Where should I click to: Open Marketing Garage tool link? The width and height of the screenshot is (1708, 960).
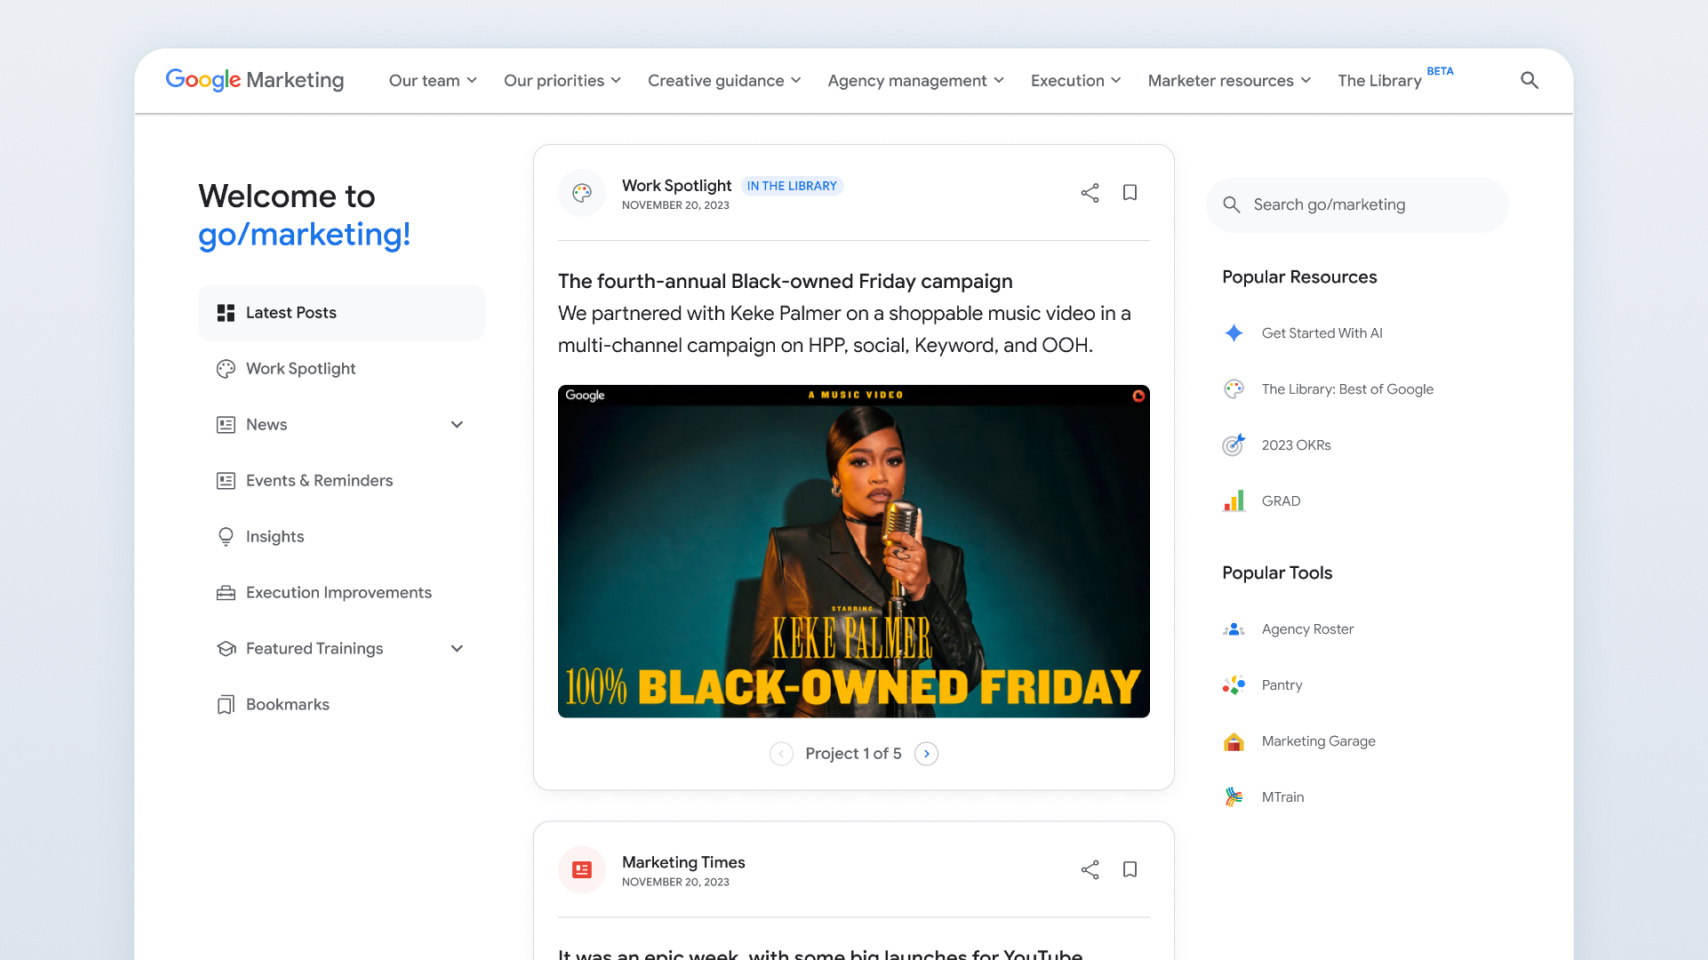1319,741
